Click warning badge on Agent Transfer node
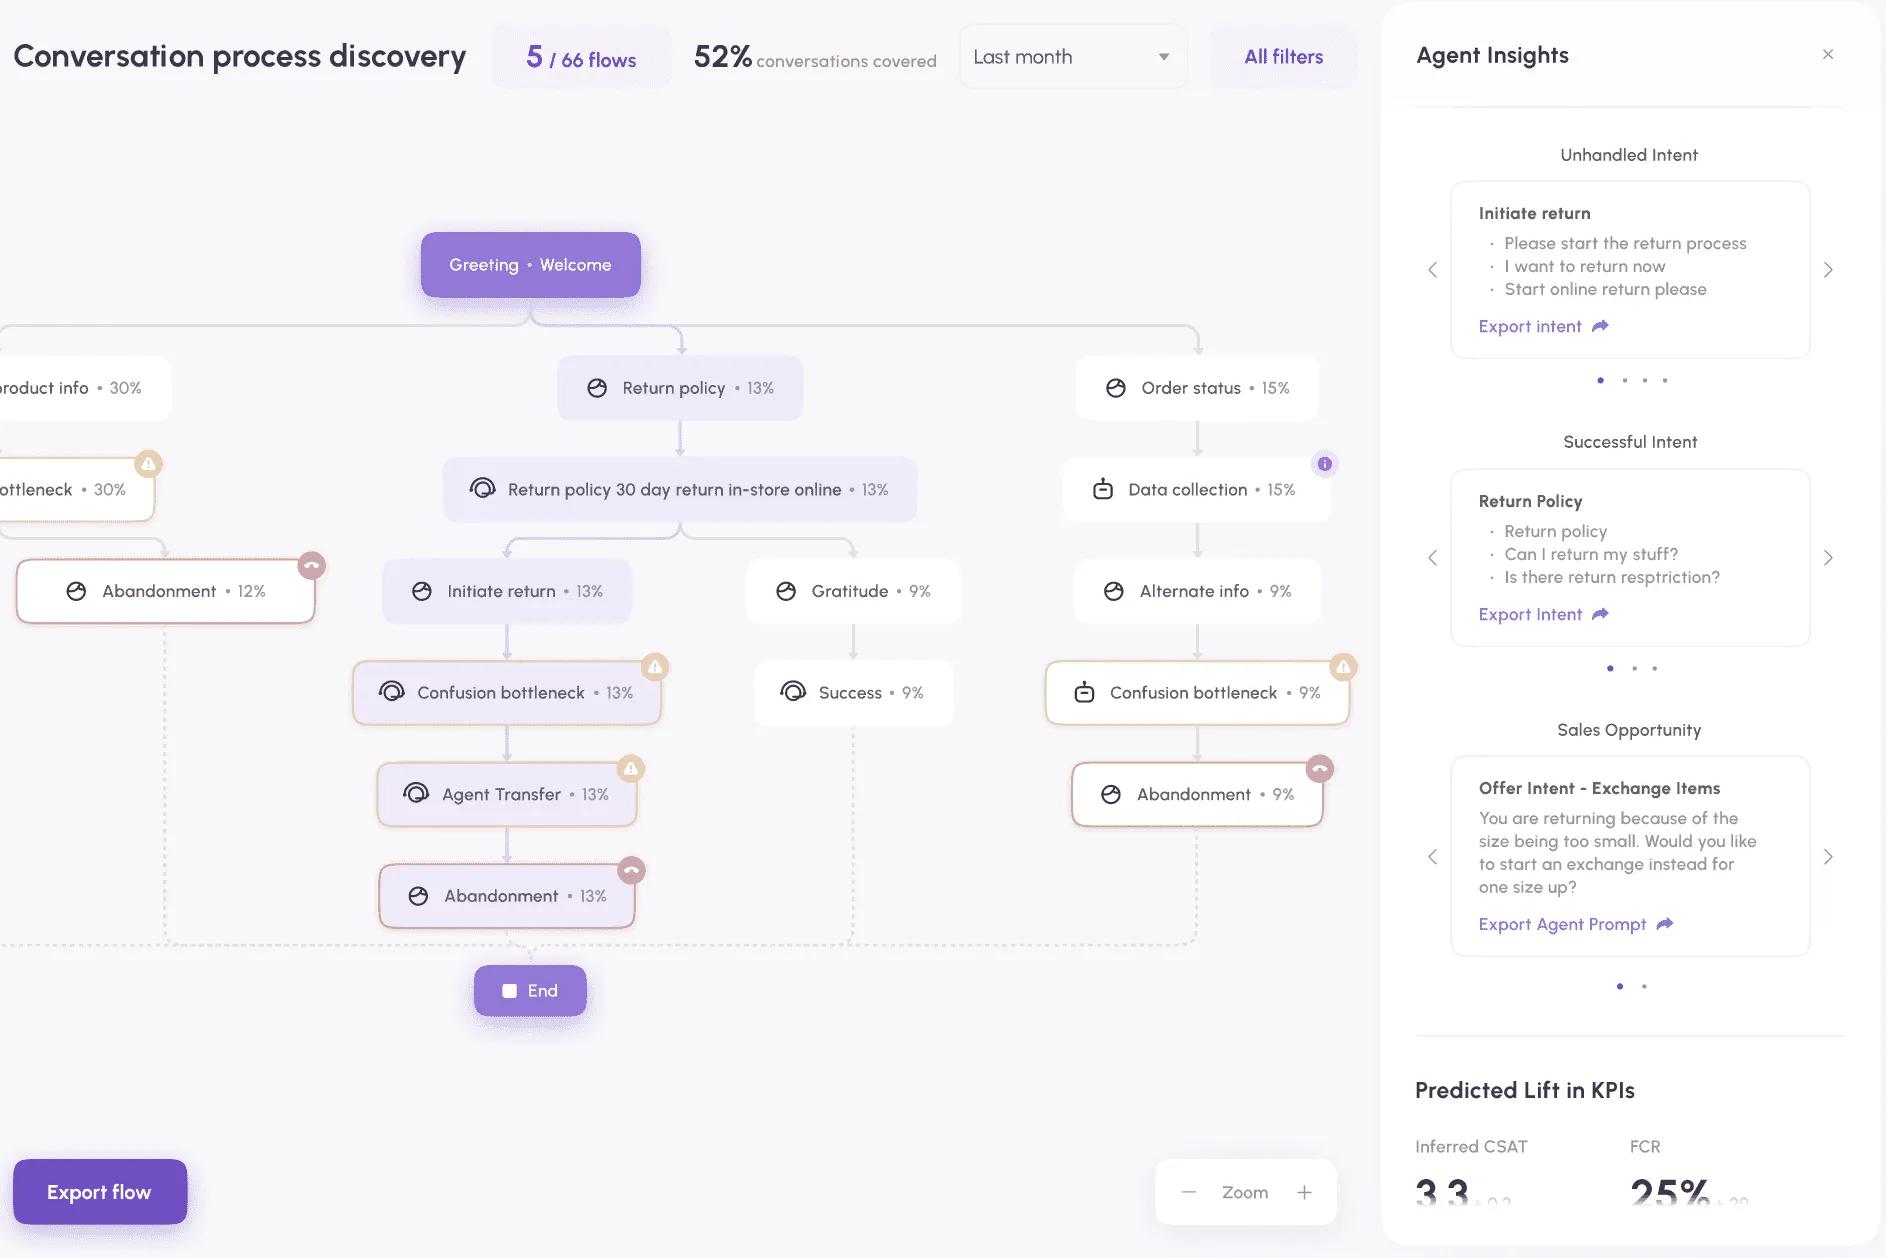The height and width of the screenshot is (1258, 1886). tap(630, 769)
